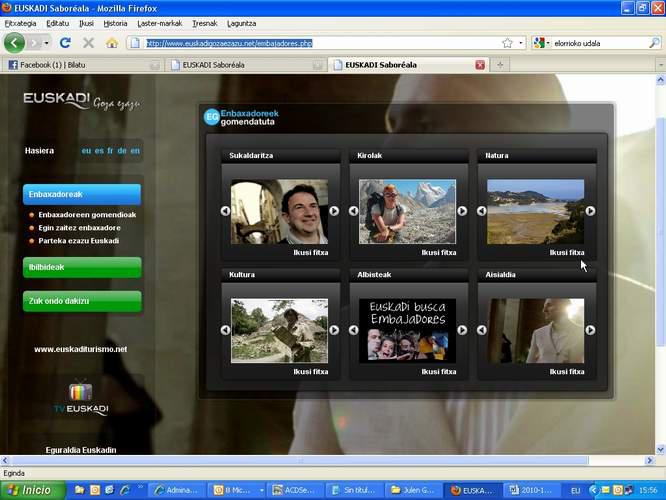Viewport: 666px width, 500px height.
Task: Show previous item in Kultura card
Action: pyautogui.click(x=225, y=330)
